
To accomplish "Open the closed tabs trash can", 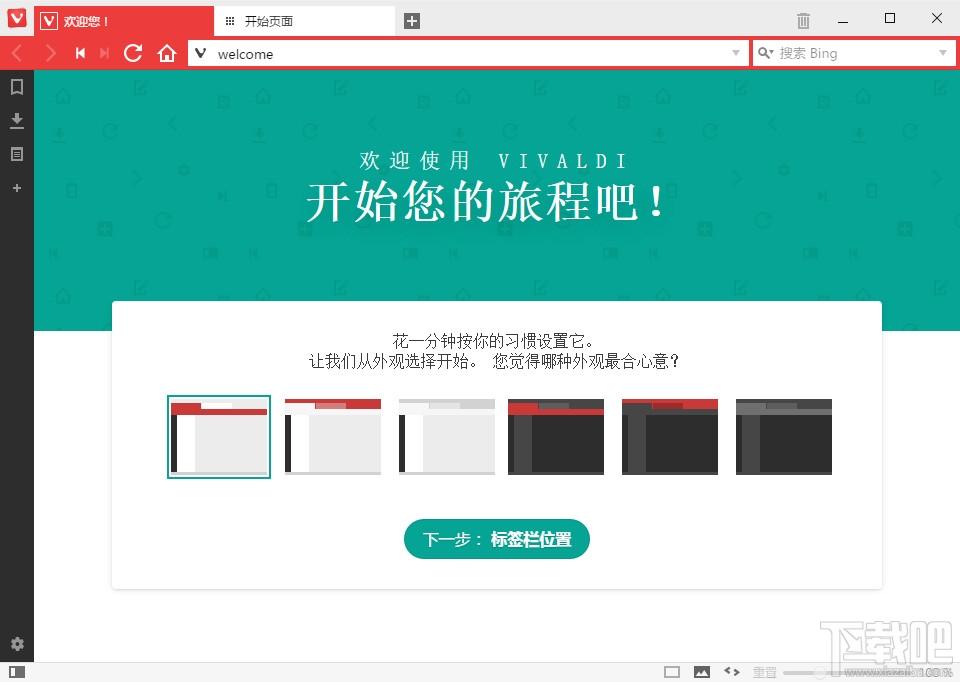I will click(x=803, y=21).
